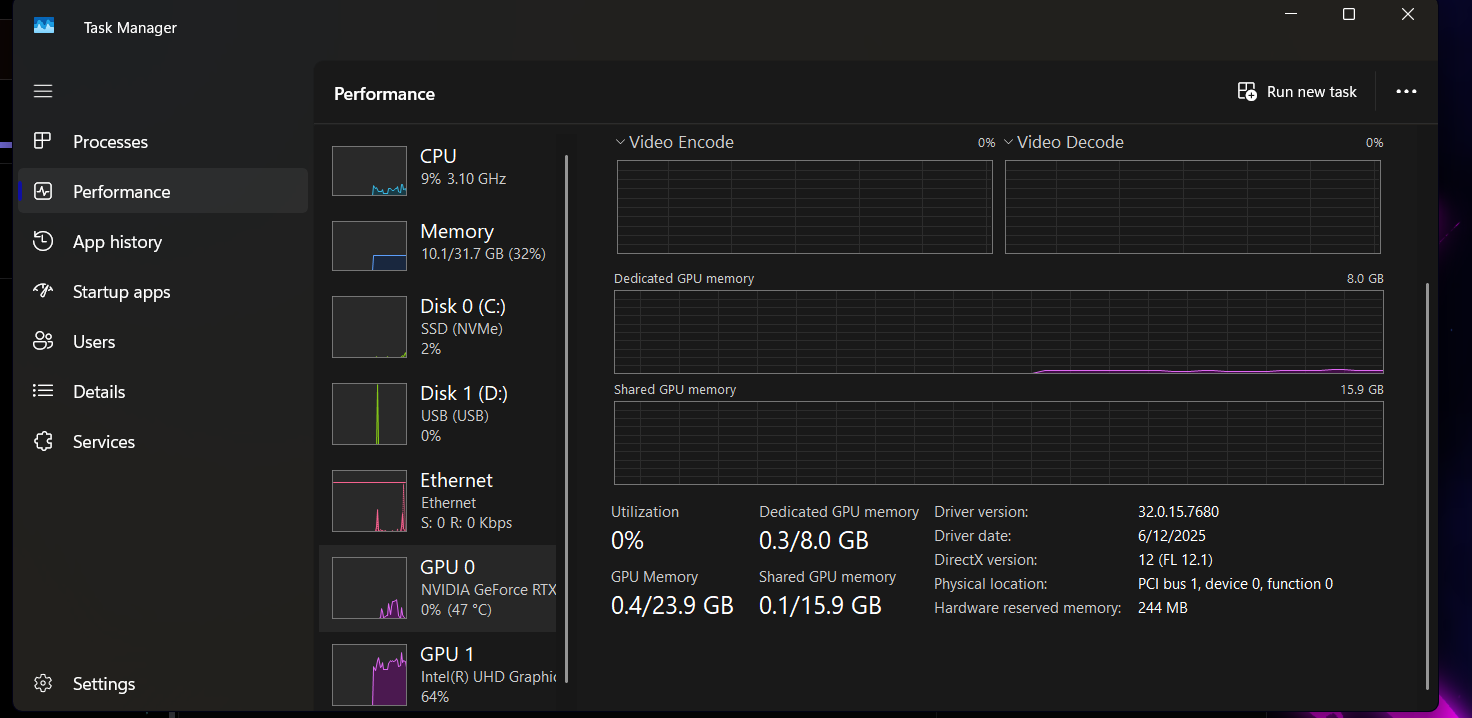Select the Users people icon

[42, 342]
